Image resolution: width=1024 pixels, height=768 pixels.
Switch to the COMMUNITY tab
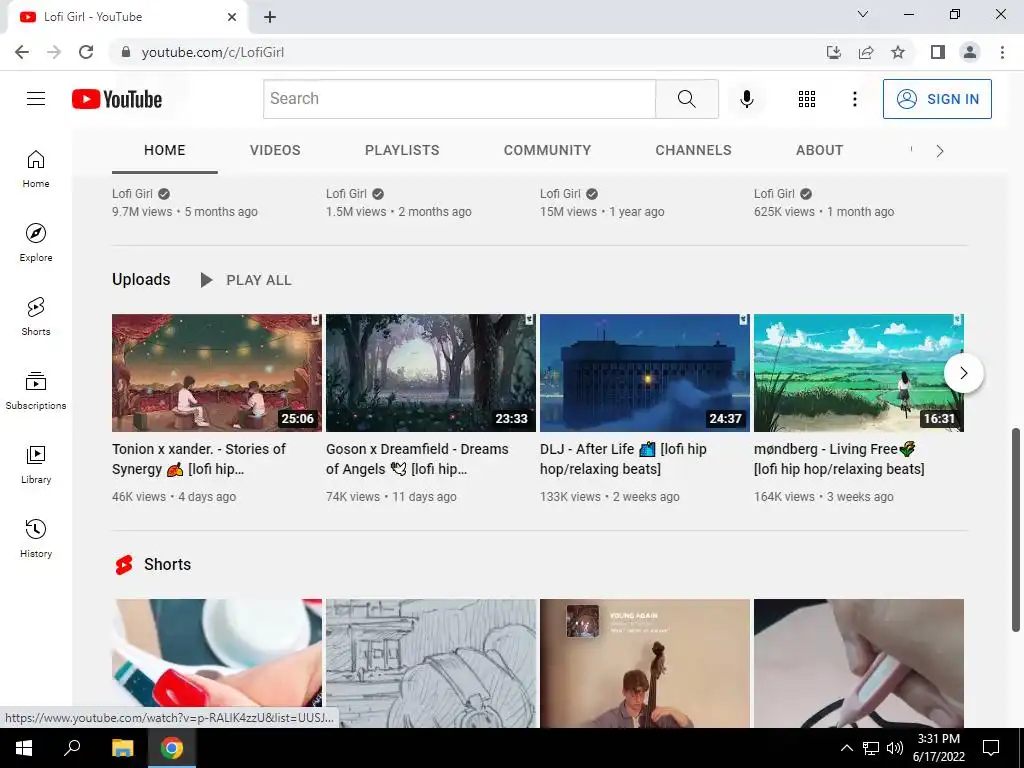(x=547, y=151)
